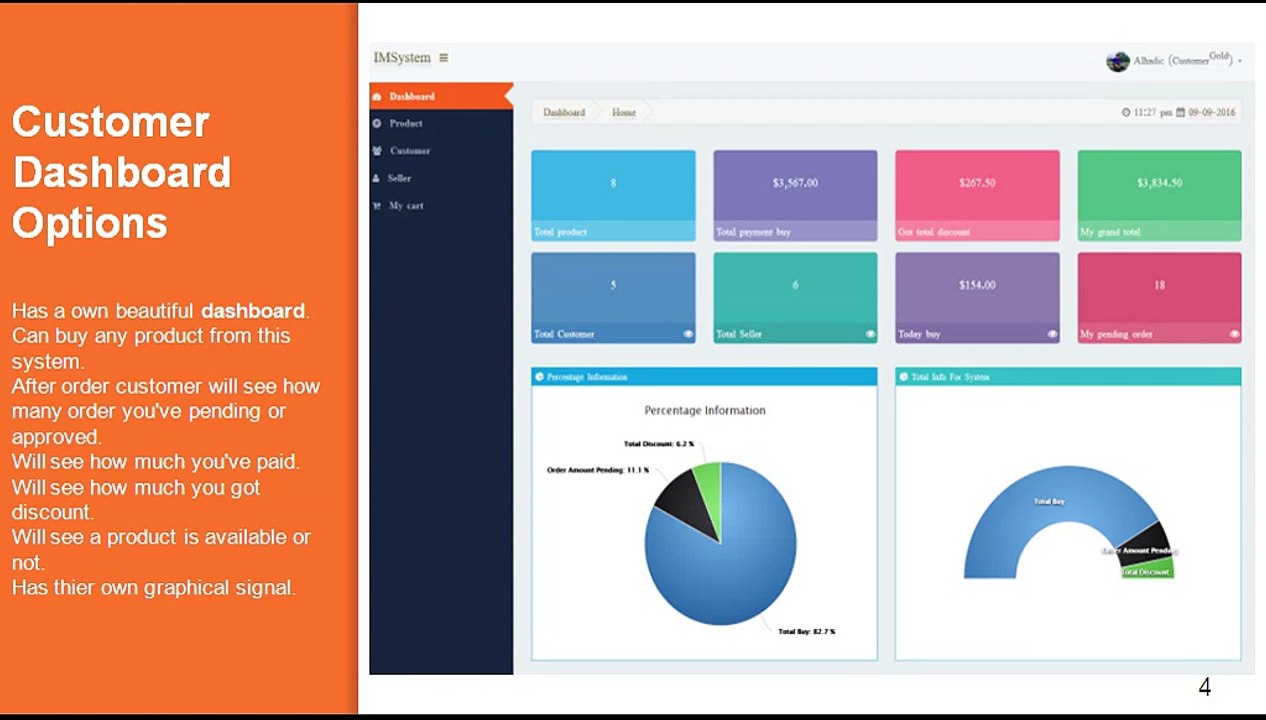Open the My grand total card
Screen dimensions: 1266x720
pos(1159,196)
